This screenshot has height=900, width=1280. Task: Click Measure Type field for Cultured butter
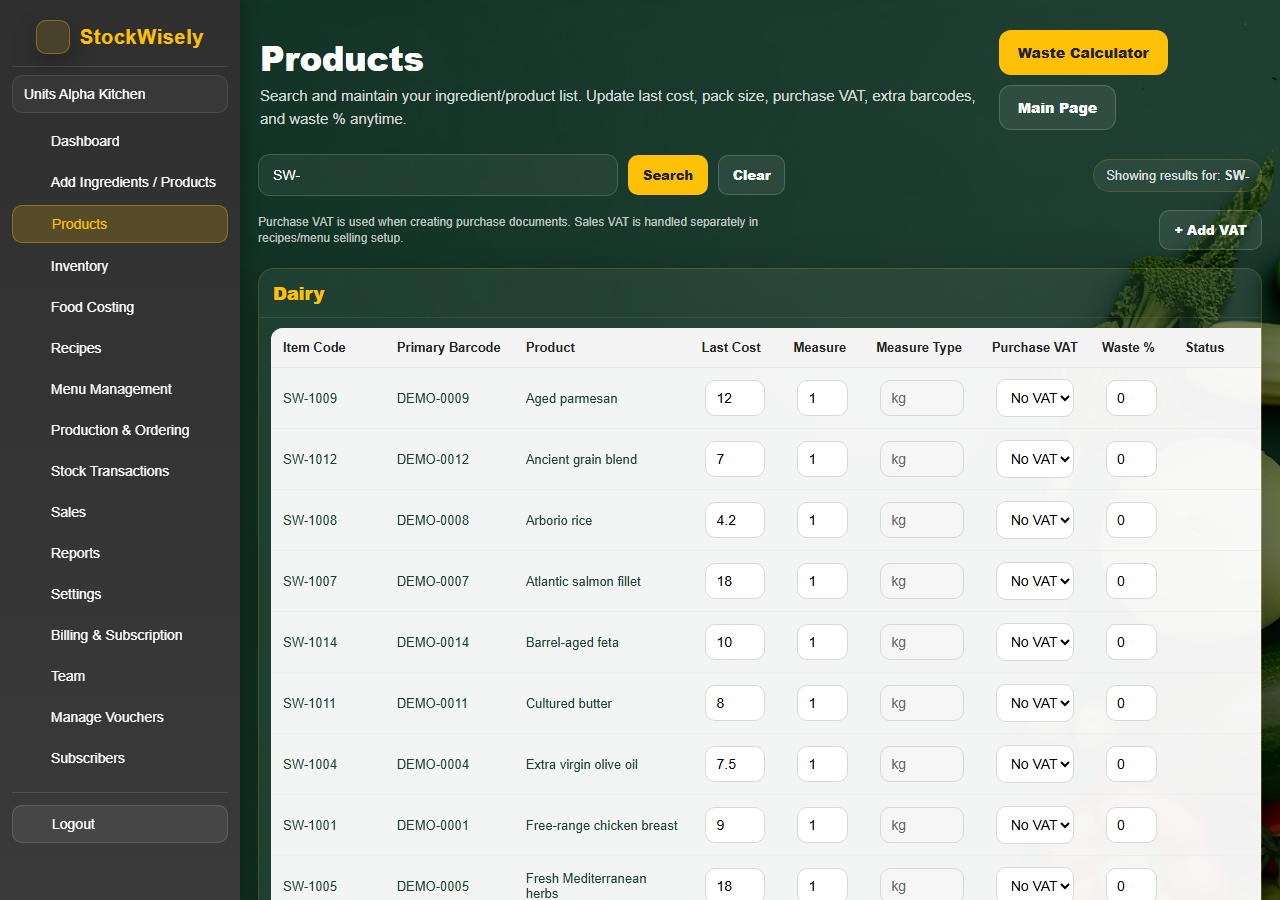click(x=922, y=703)
